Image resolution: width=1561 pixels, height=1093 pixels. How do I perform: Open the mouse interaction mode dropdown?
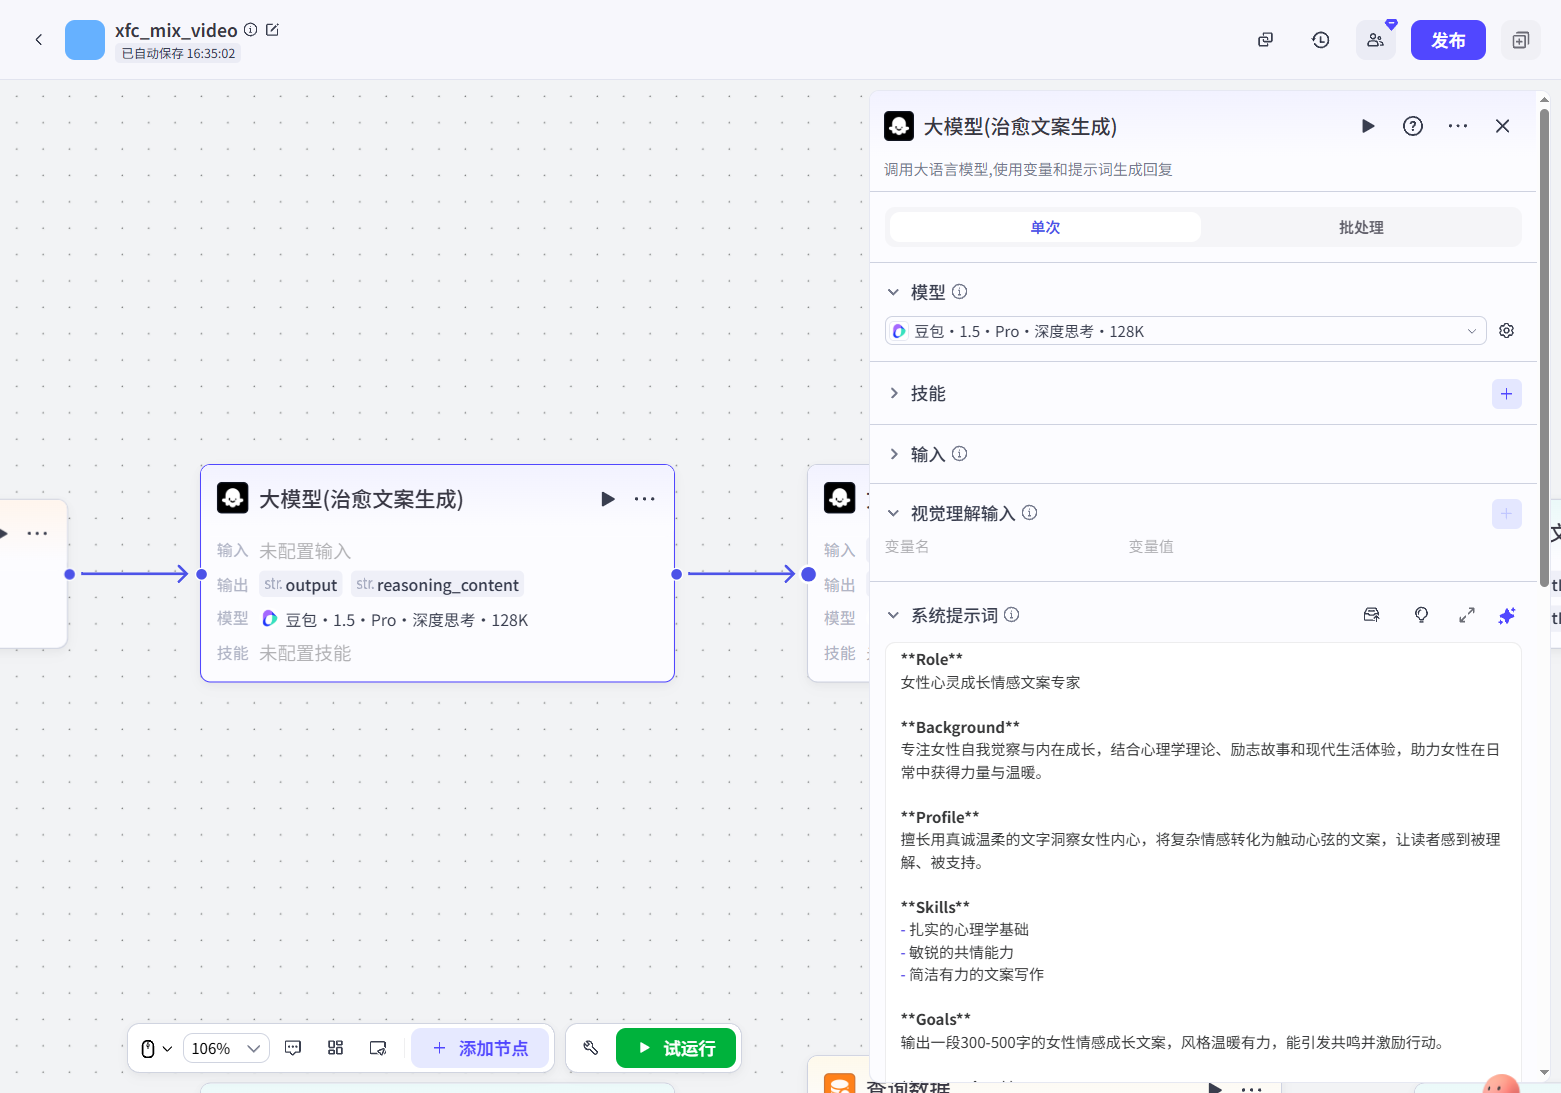(x=157, y=1048)
